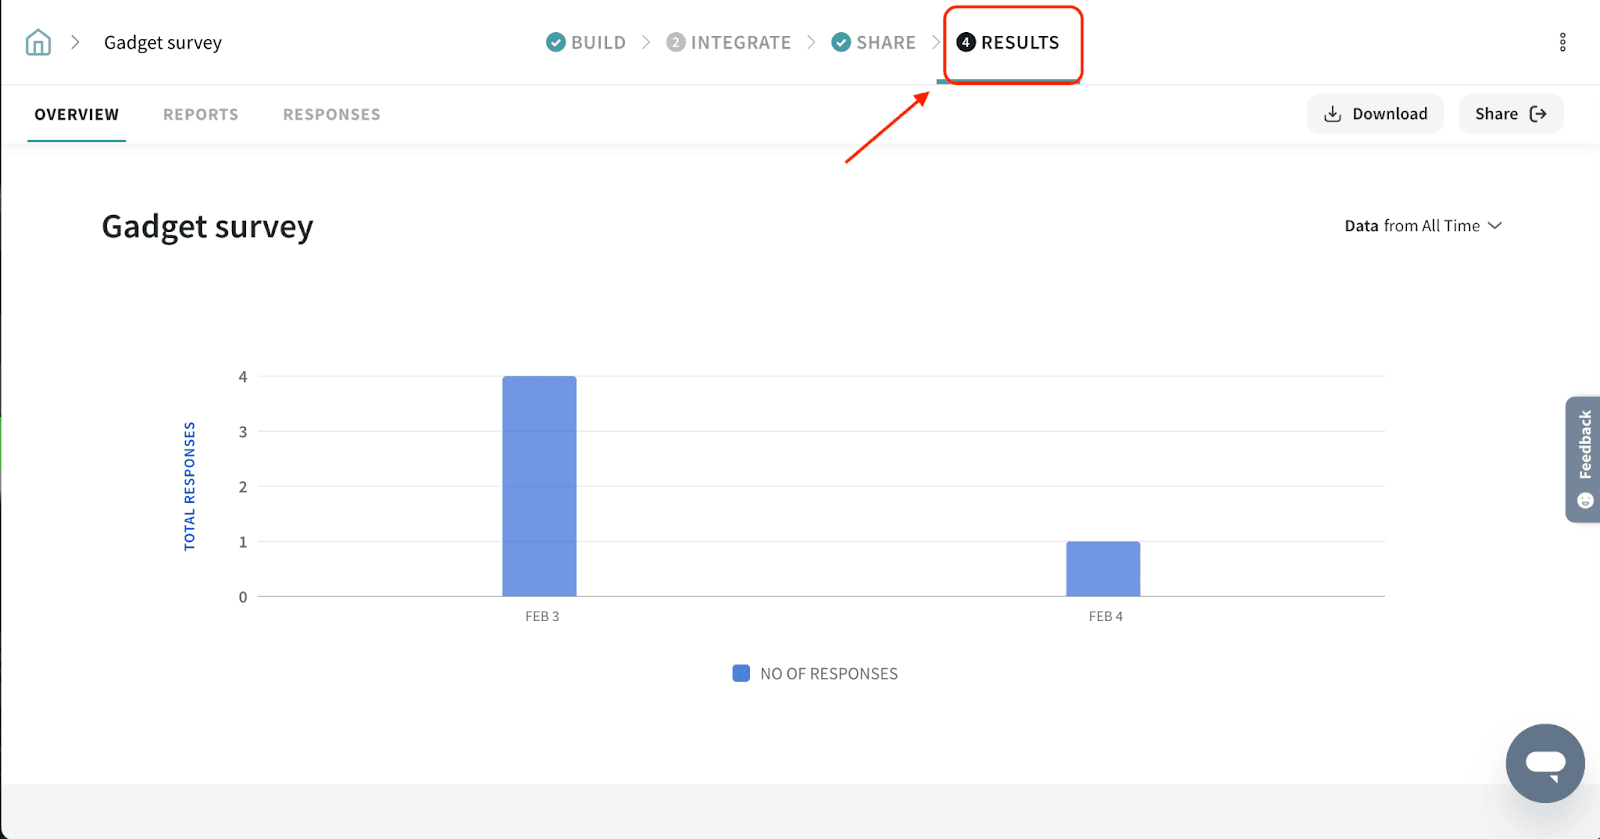Open the three-dot options menu
The height and width of the screenshot is (839, 1600).
pyautogui.click(x=1562, y=42)
